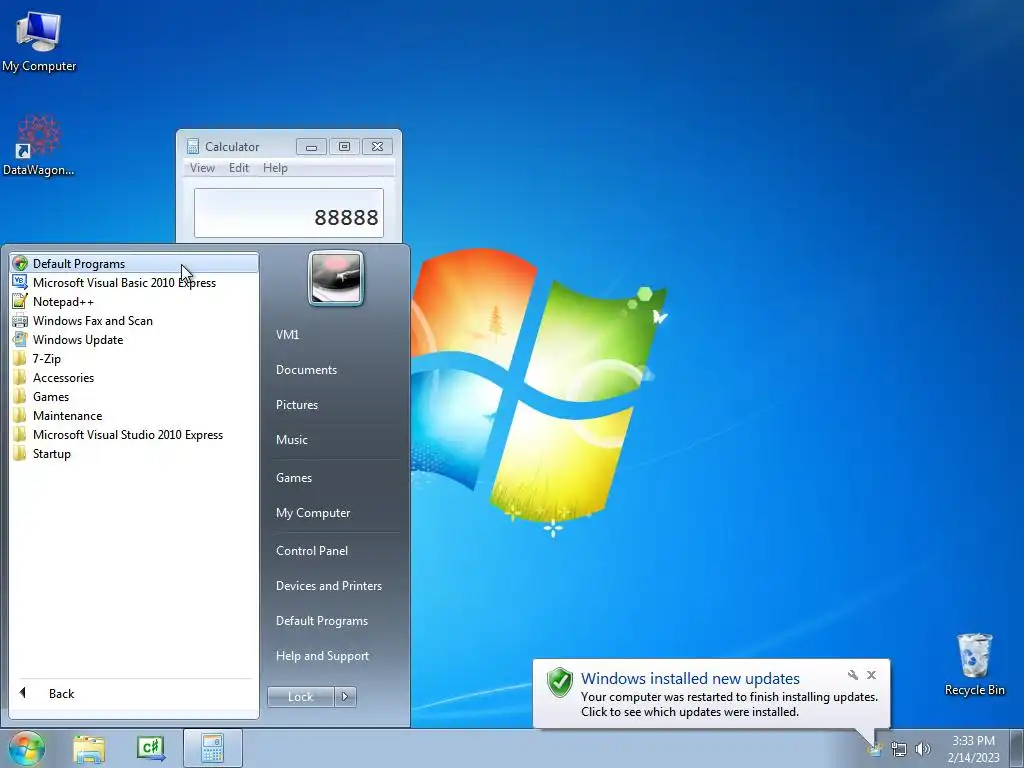1024x768 pixels.
Task: Select the My Computer desktop icon
Action: 39,42
